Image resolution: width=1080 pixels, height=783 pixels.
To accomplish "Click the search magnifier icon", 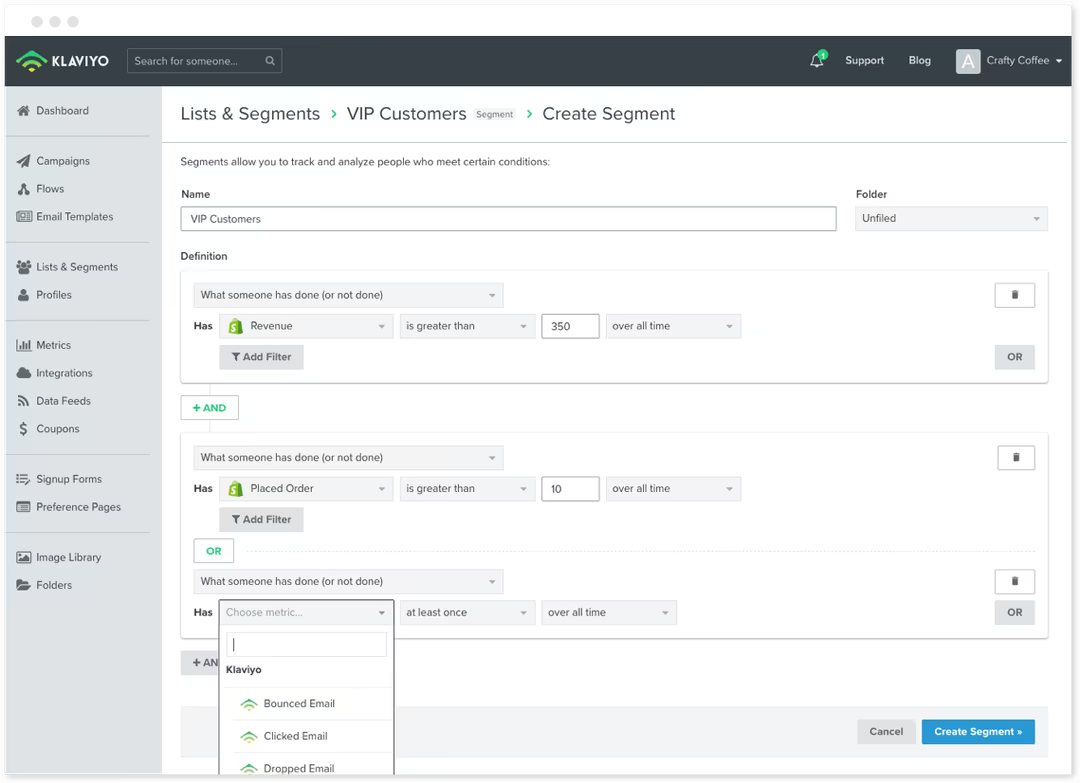I will [270, 61].
